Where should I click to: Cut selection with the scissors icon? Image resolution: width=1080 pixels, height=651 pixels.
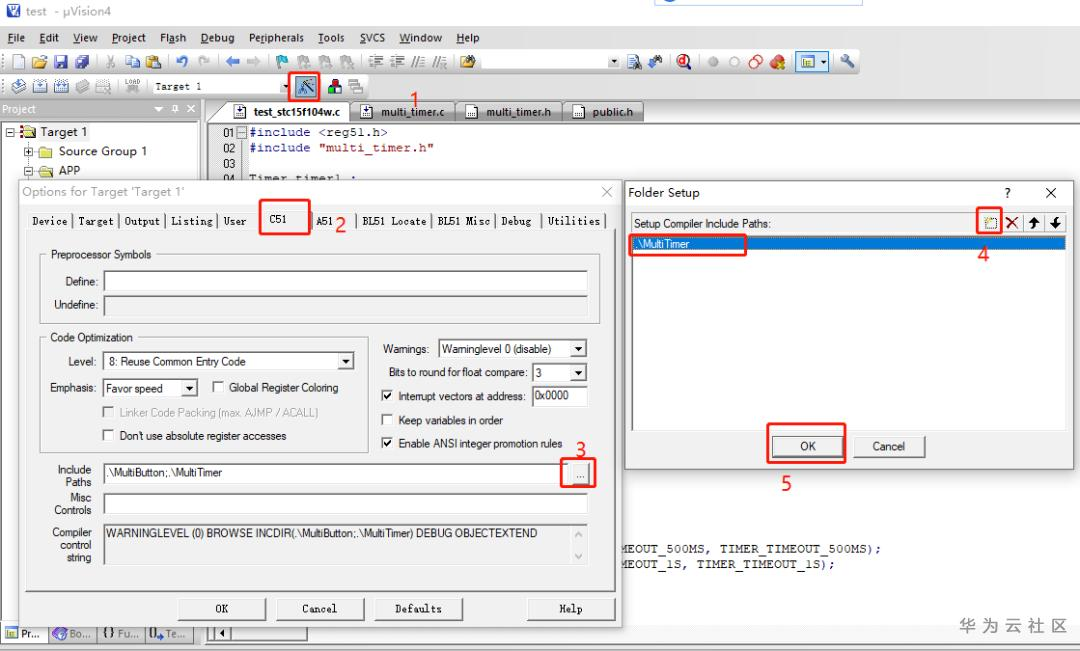110,62
